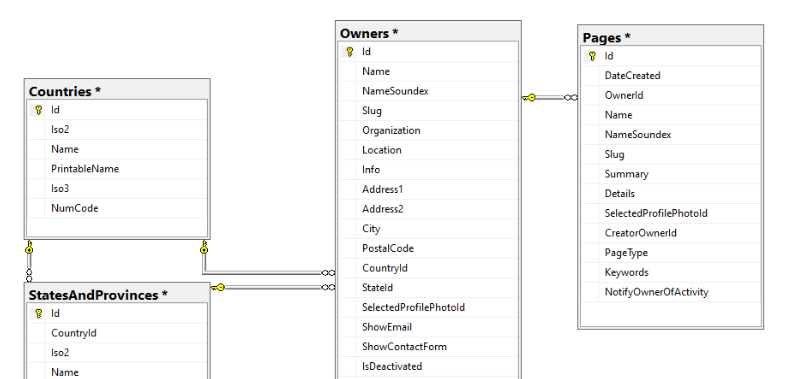Click the infinity end of StateId relationship
Screen dimensions: 794x379
329,287
